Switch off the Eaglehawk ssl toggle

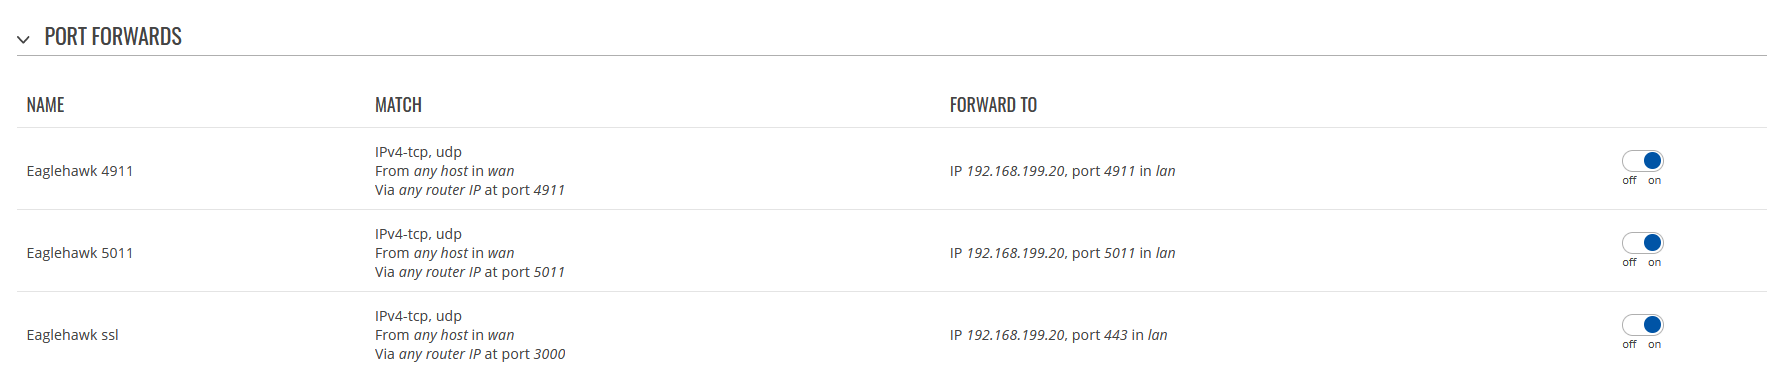coord(1642,325)
